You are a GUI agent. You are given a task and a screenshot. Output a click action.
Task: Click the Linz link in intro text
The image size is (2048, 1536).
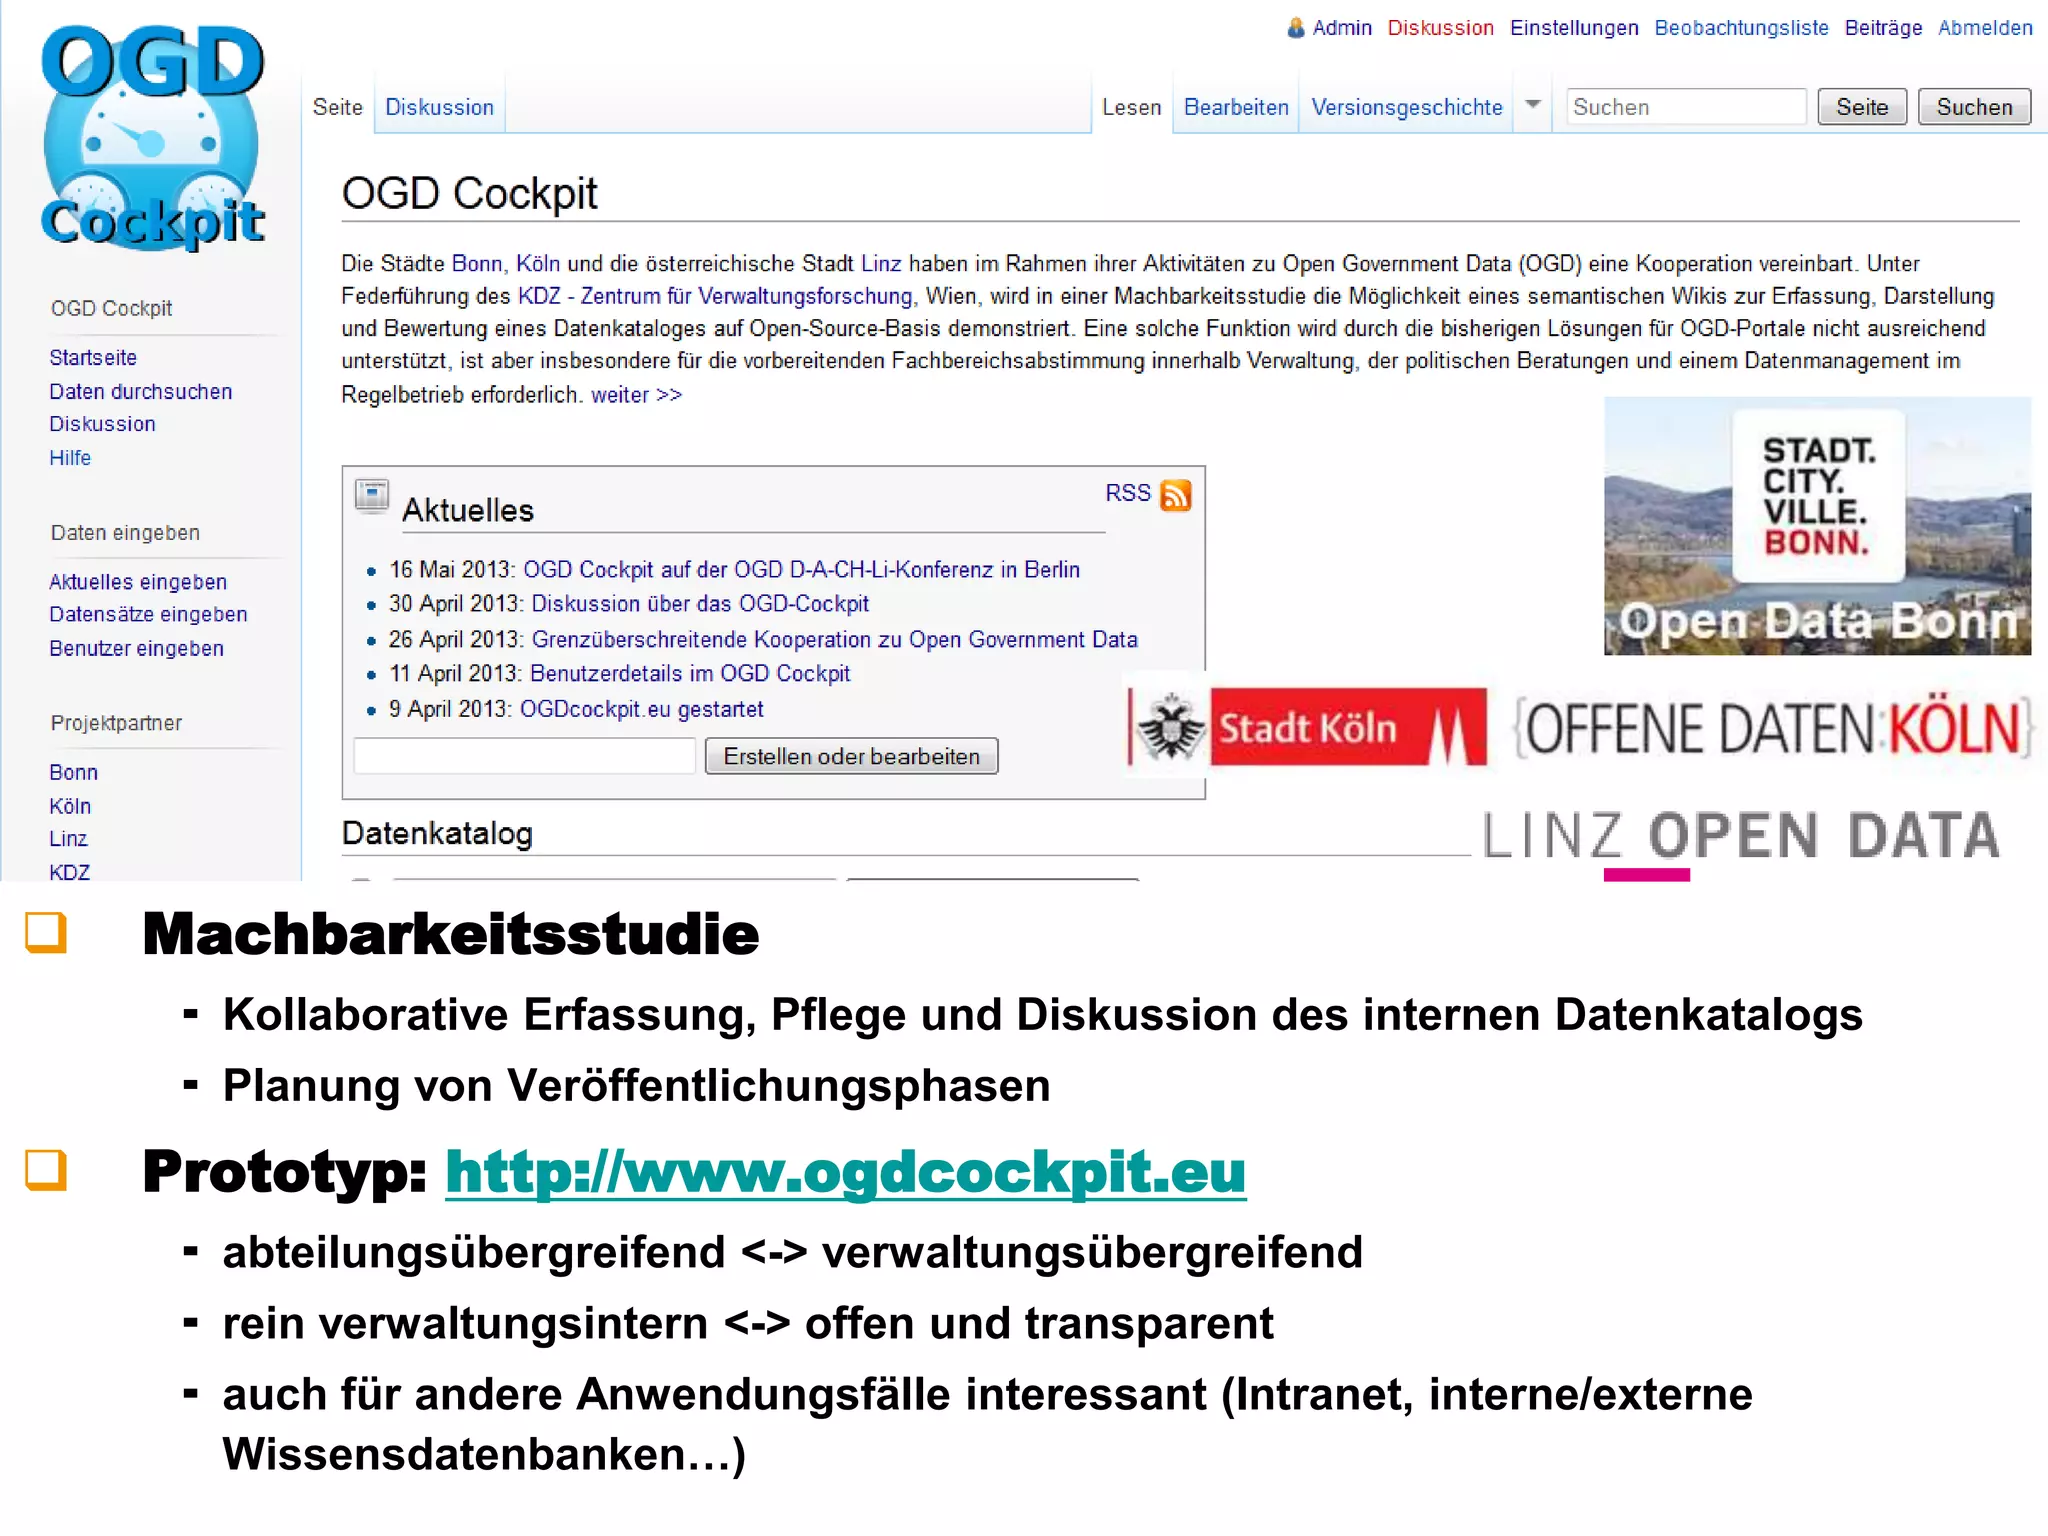tap(881, 264)
